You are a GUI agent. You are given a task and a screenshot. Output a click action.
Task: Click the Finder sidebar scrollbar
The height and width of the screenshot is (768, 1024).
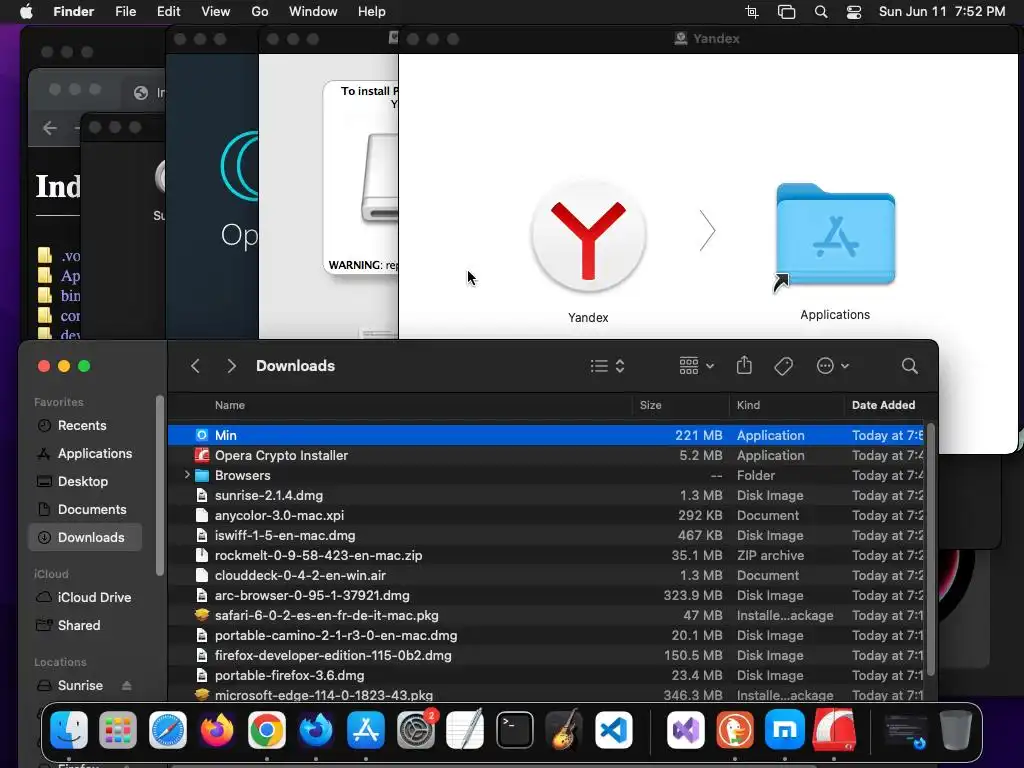pos(159,486)
